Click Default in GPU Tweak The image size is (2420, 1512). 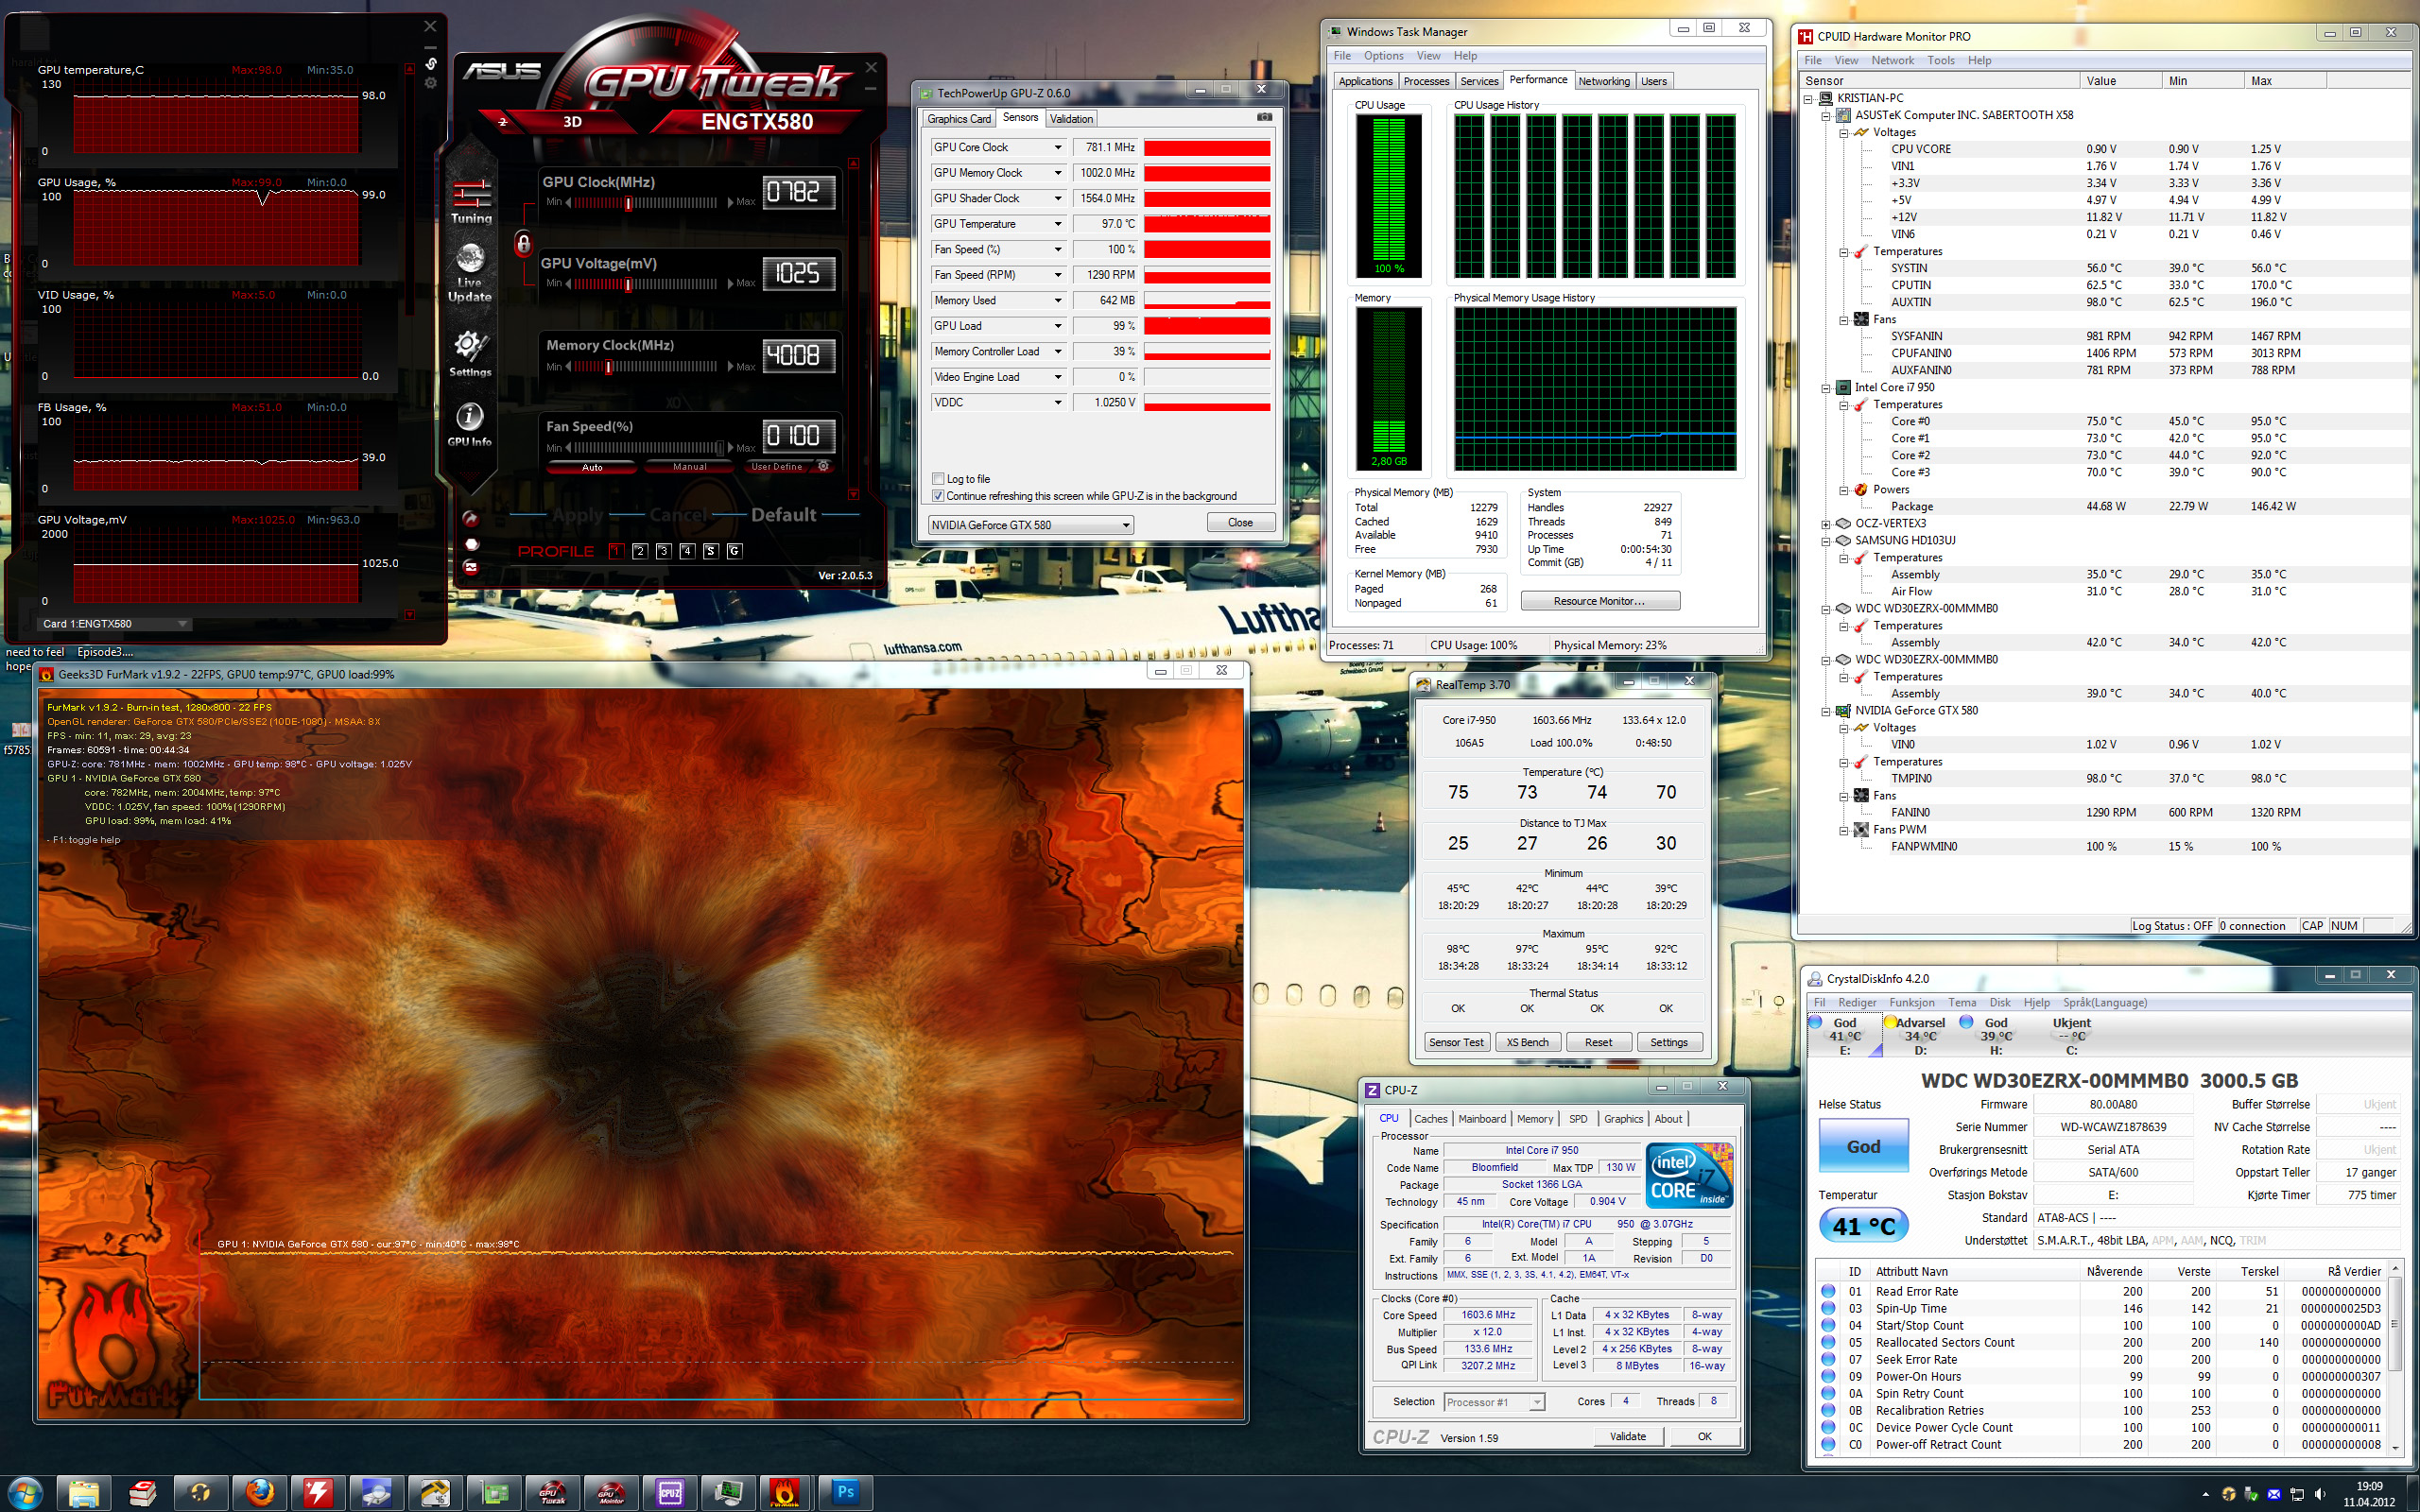tap(783, 515)
